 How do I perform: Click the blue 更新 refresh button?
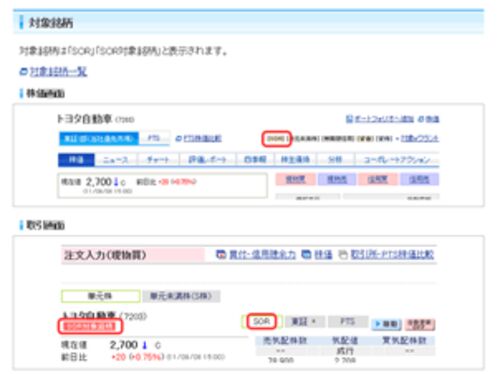point(387,324)
